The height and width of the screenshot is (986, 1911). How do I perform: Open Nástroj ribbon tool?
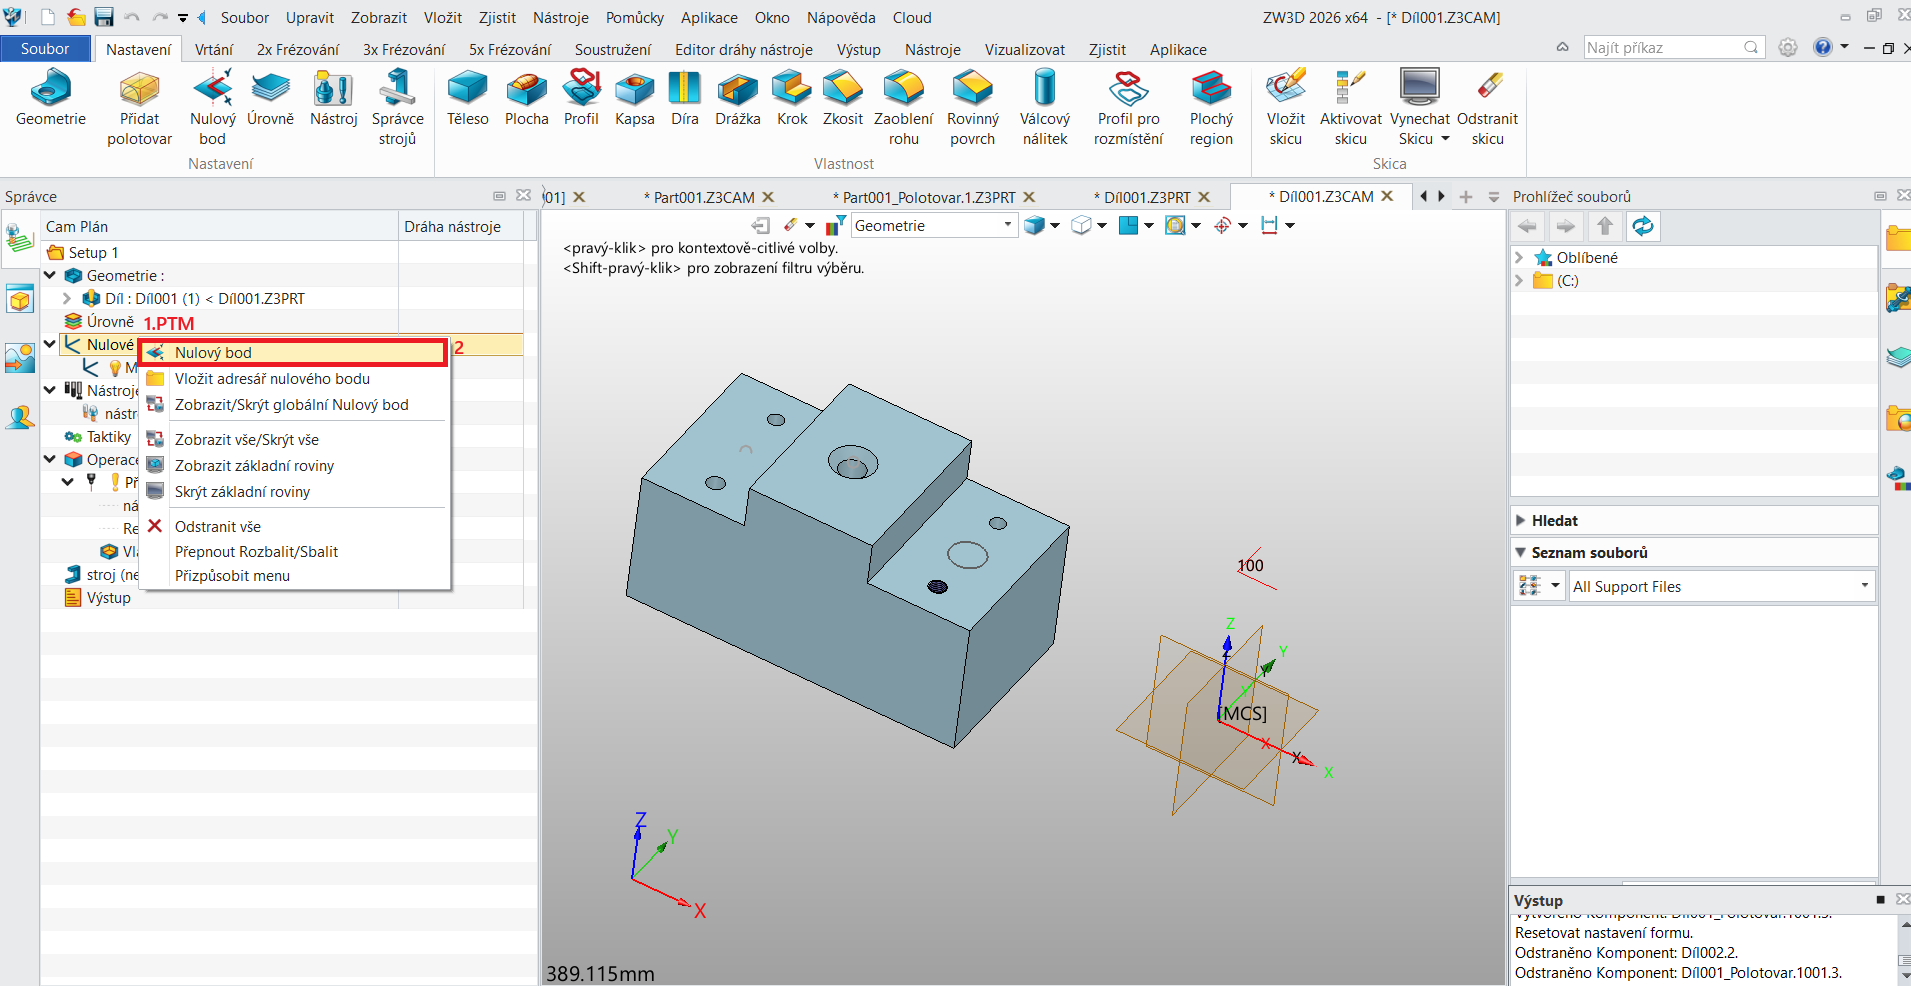(333, 98)
